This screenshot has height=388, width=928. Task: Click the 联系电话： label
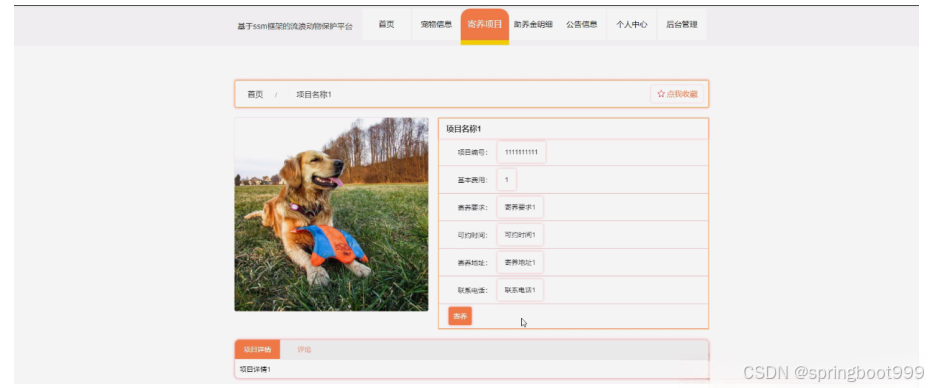(472, 290)
